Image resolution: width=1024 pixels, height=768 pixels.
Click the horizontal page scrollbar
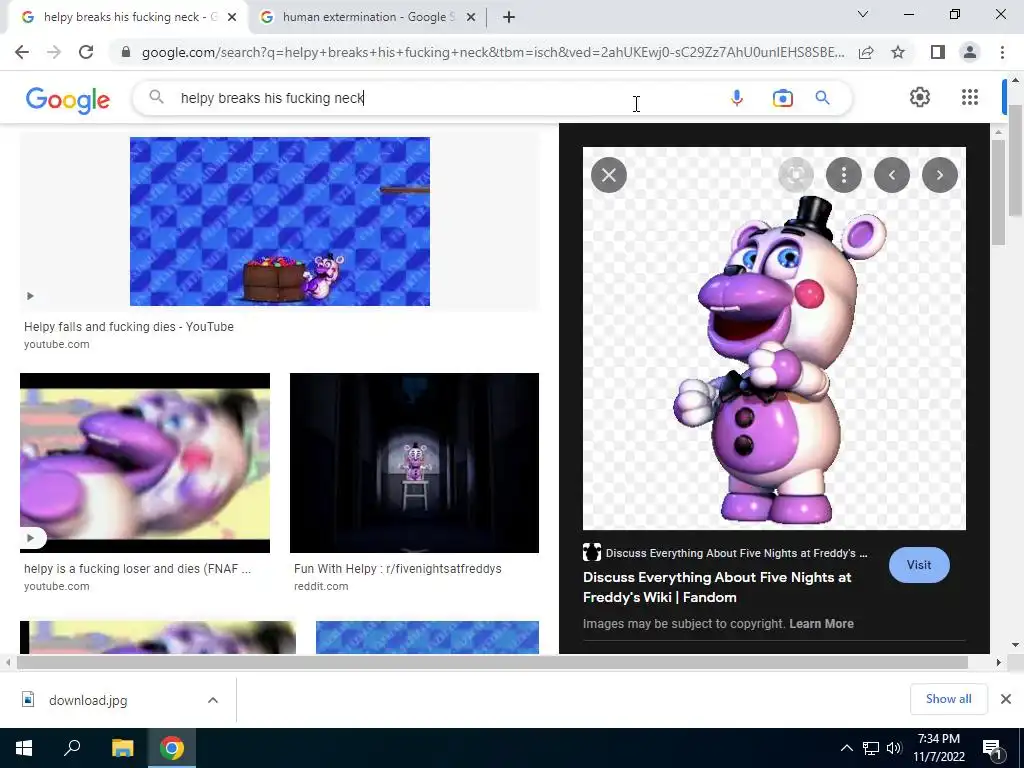(492, 662)
